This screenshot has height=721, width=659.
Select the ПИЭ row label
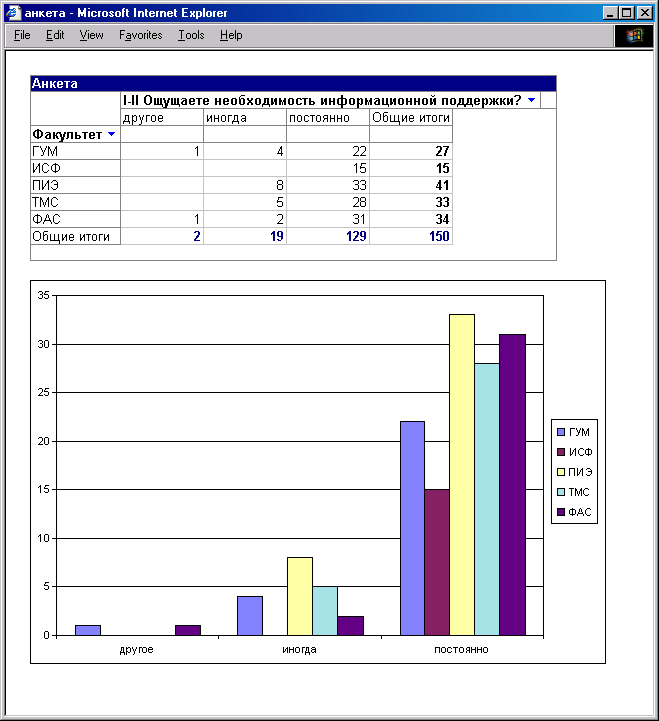75,185
